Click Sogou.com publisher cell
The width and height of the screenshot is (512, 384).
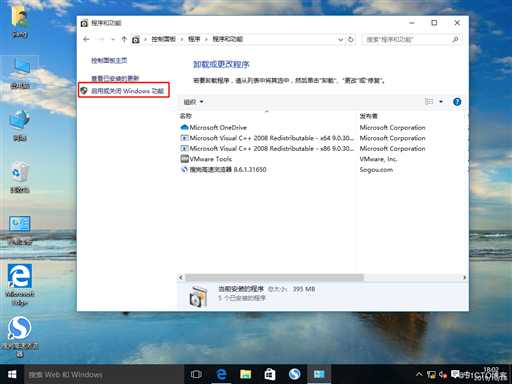tap(376, 170)
